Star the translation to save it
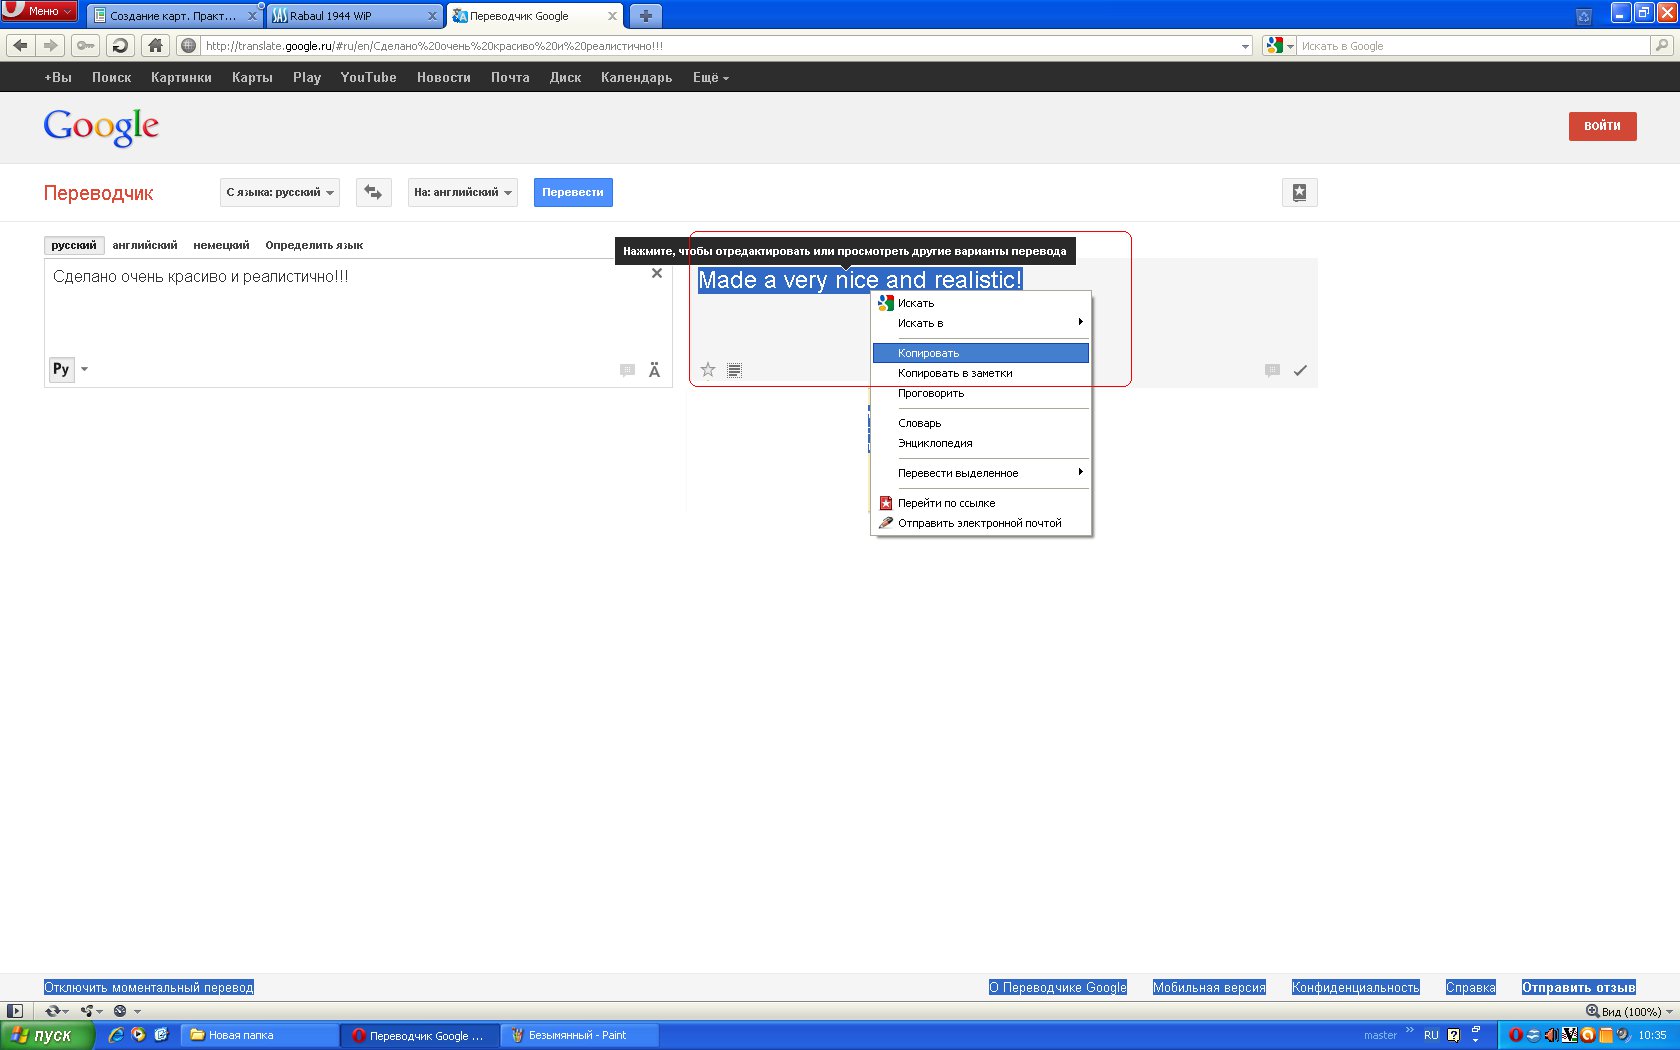Image resolution: width=1680 pixels, height=1050 pixels. [x=708, y=370]
